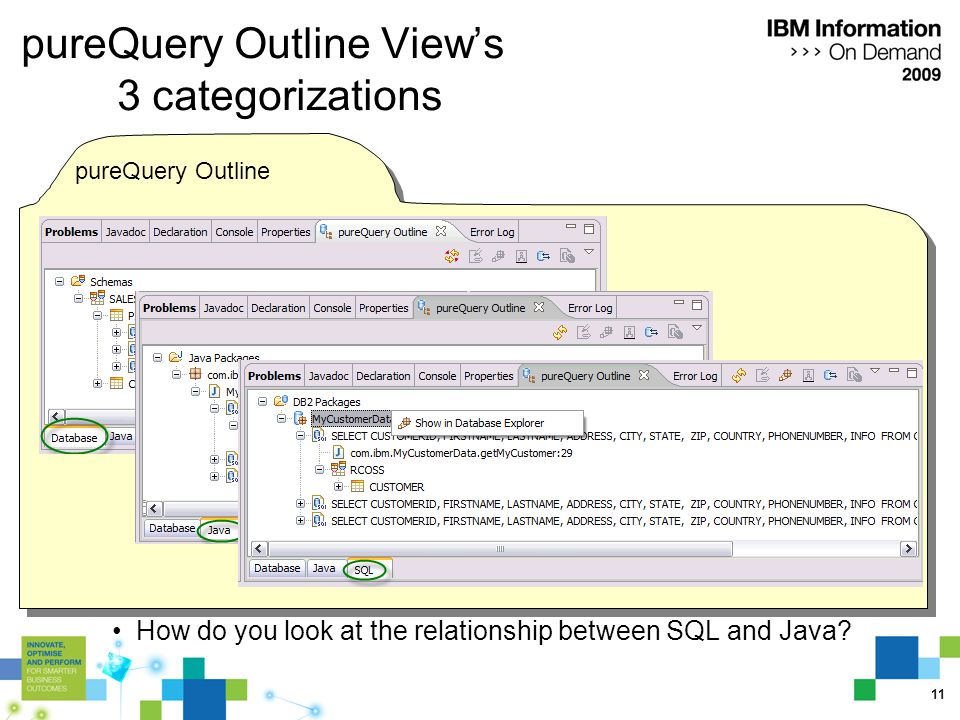Close pureQuery Outline tab in DB2 Packages window

(643, 375)
